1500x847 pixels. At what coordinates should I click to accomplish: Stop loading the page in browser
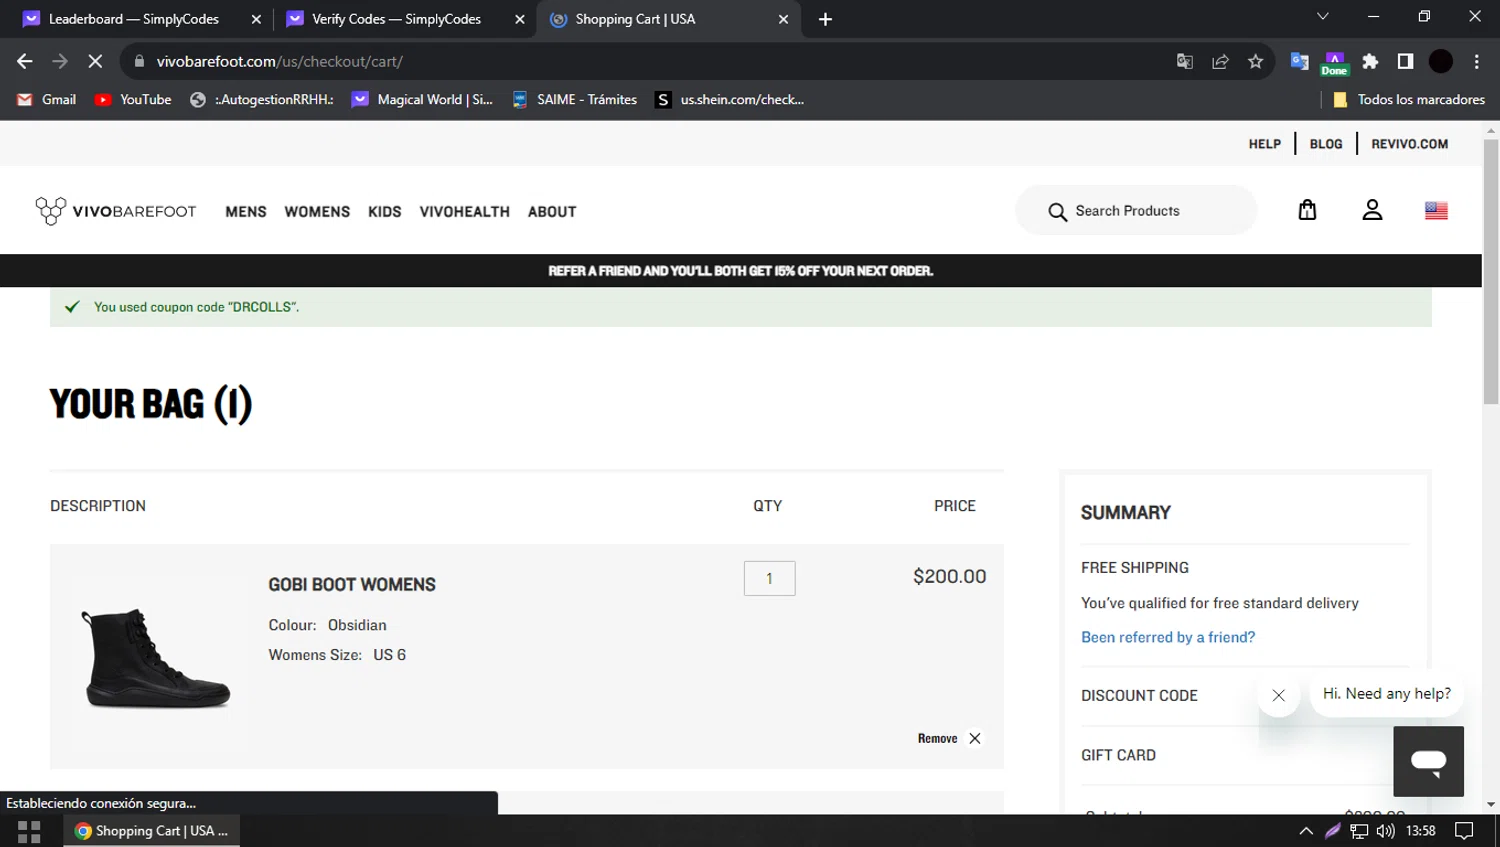tap(95, 61)
